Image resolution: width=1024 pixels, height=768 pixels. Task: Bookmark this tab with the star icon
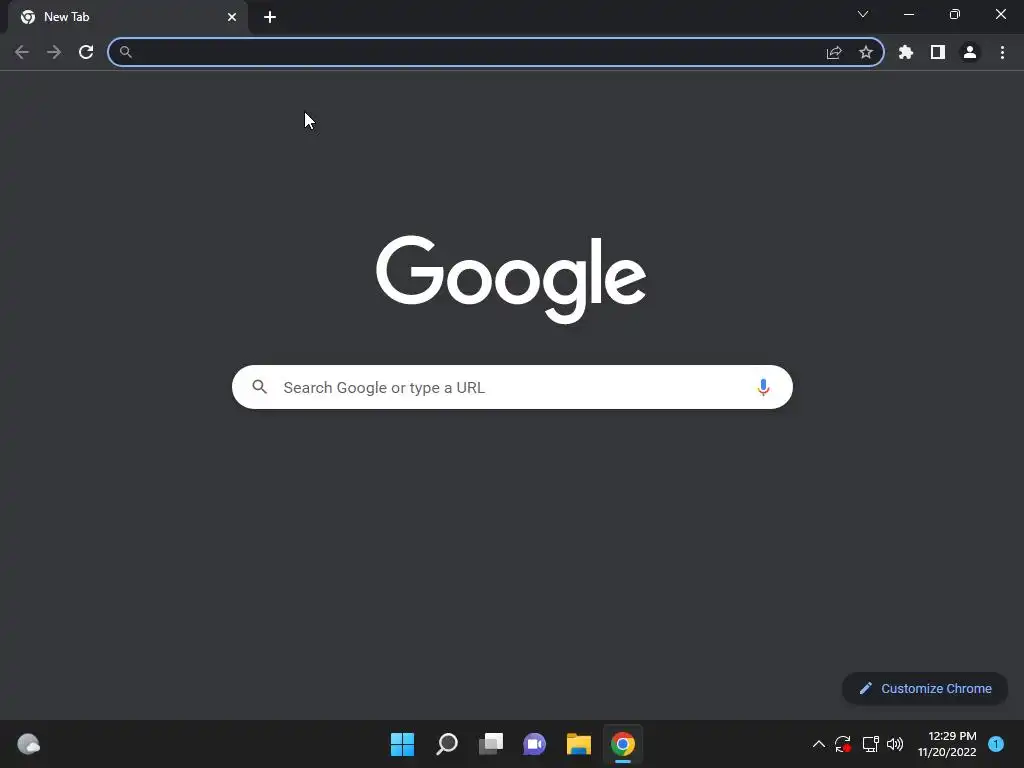(x=866, y=52)
